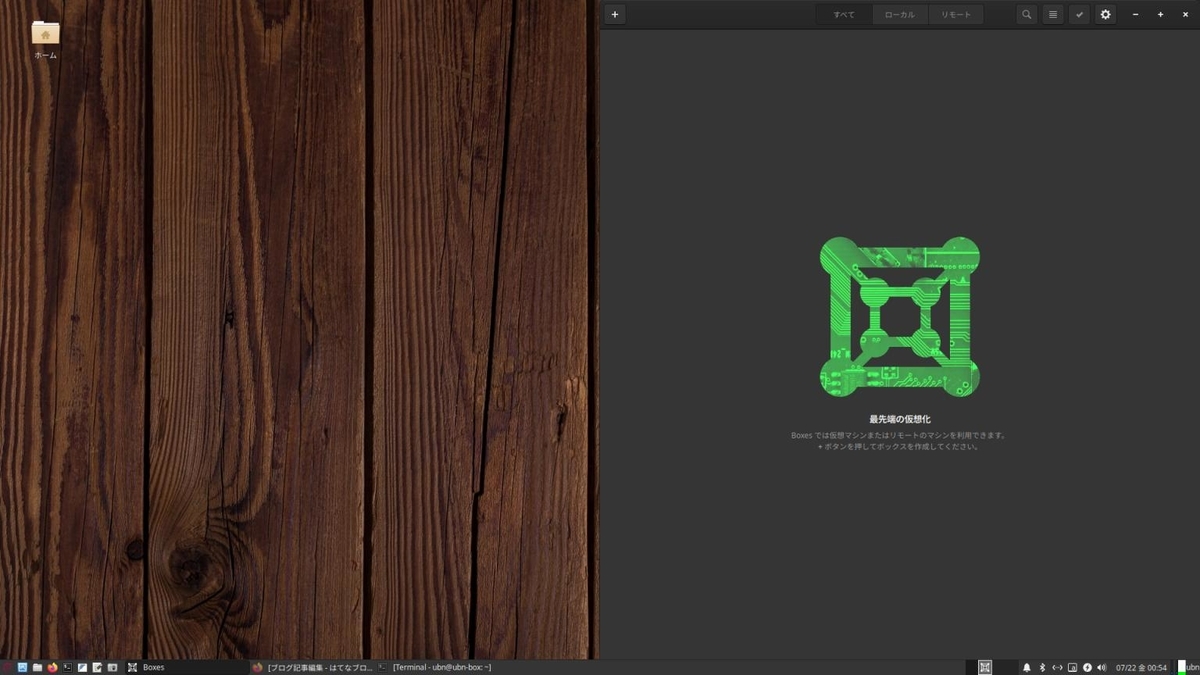Open search in Boxes with the magnifier icon
1200x675 pixels.
1026,14
